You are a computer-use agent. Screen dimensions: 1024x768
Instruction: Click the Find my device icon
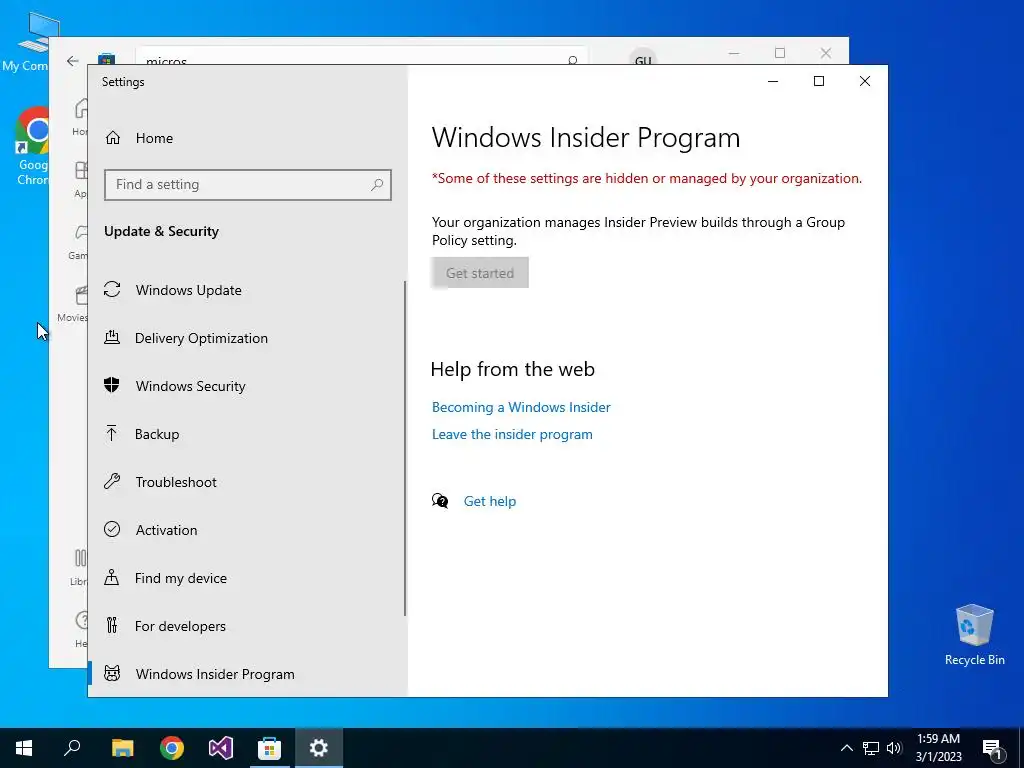tap(112, 577)
